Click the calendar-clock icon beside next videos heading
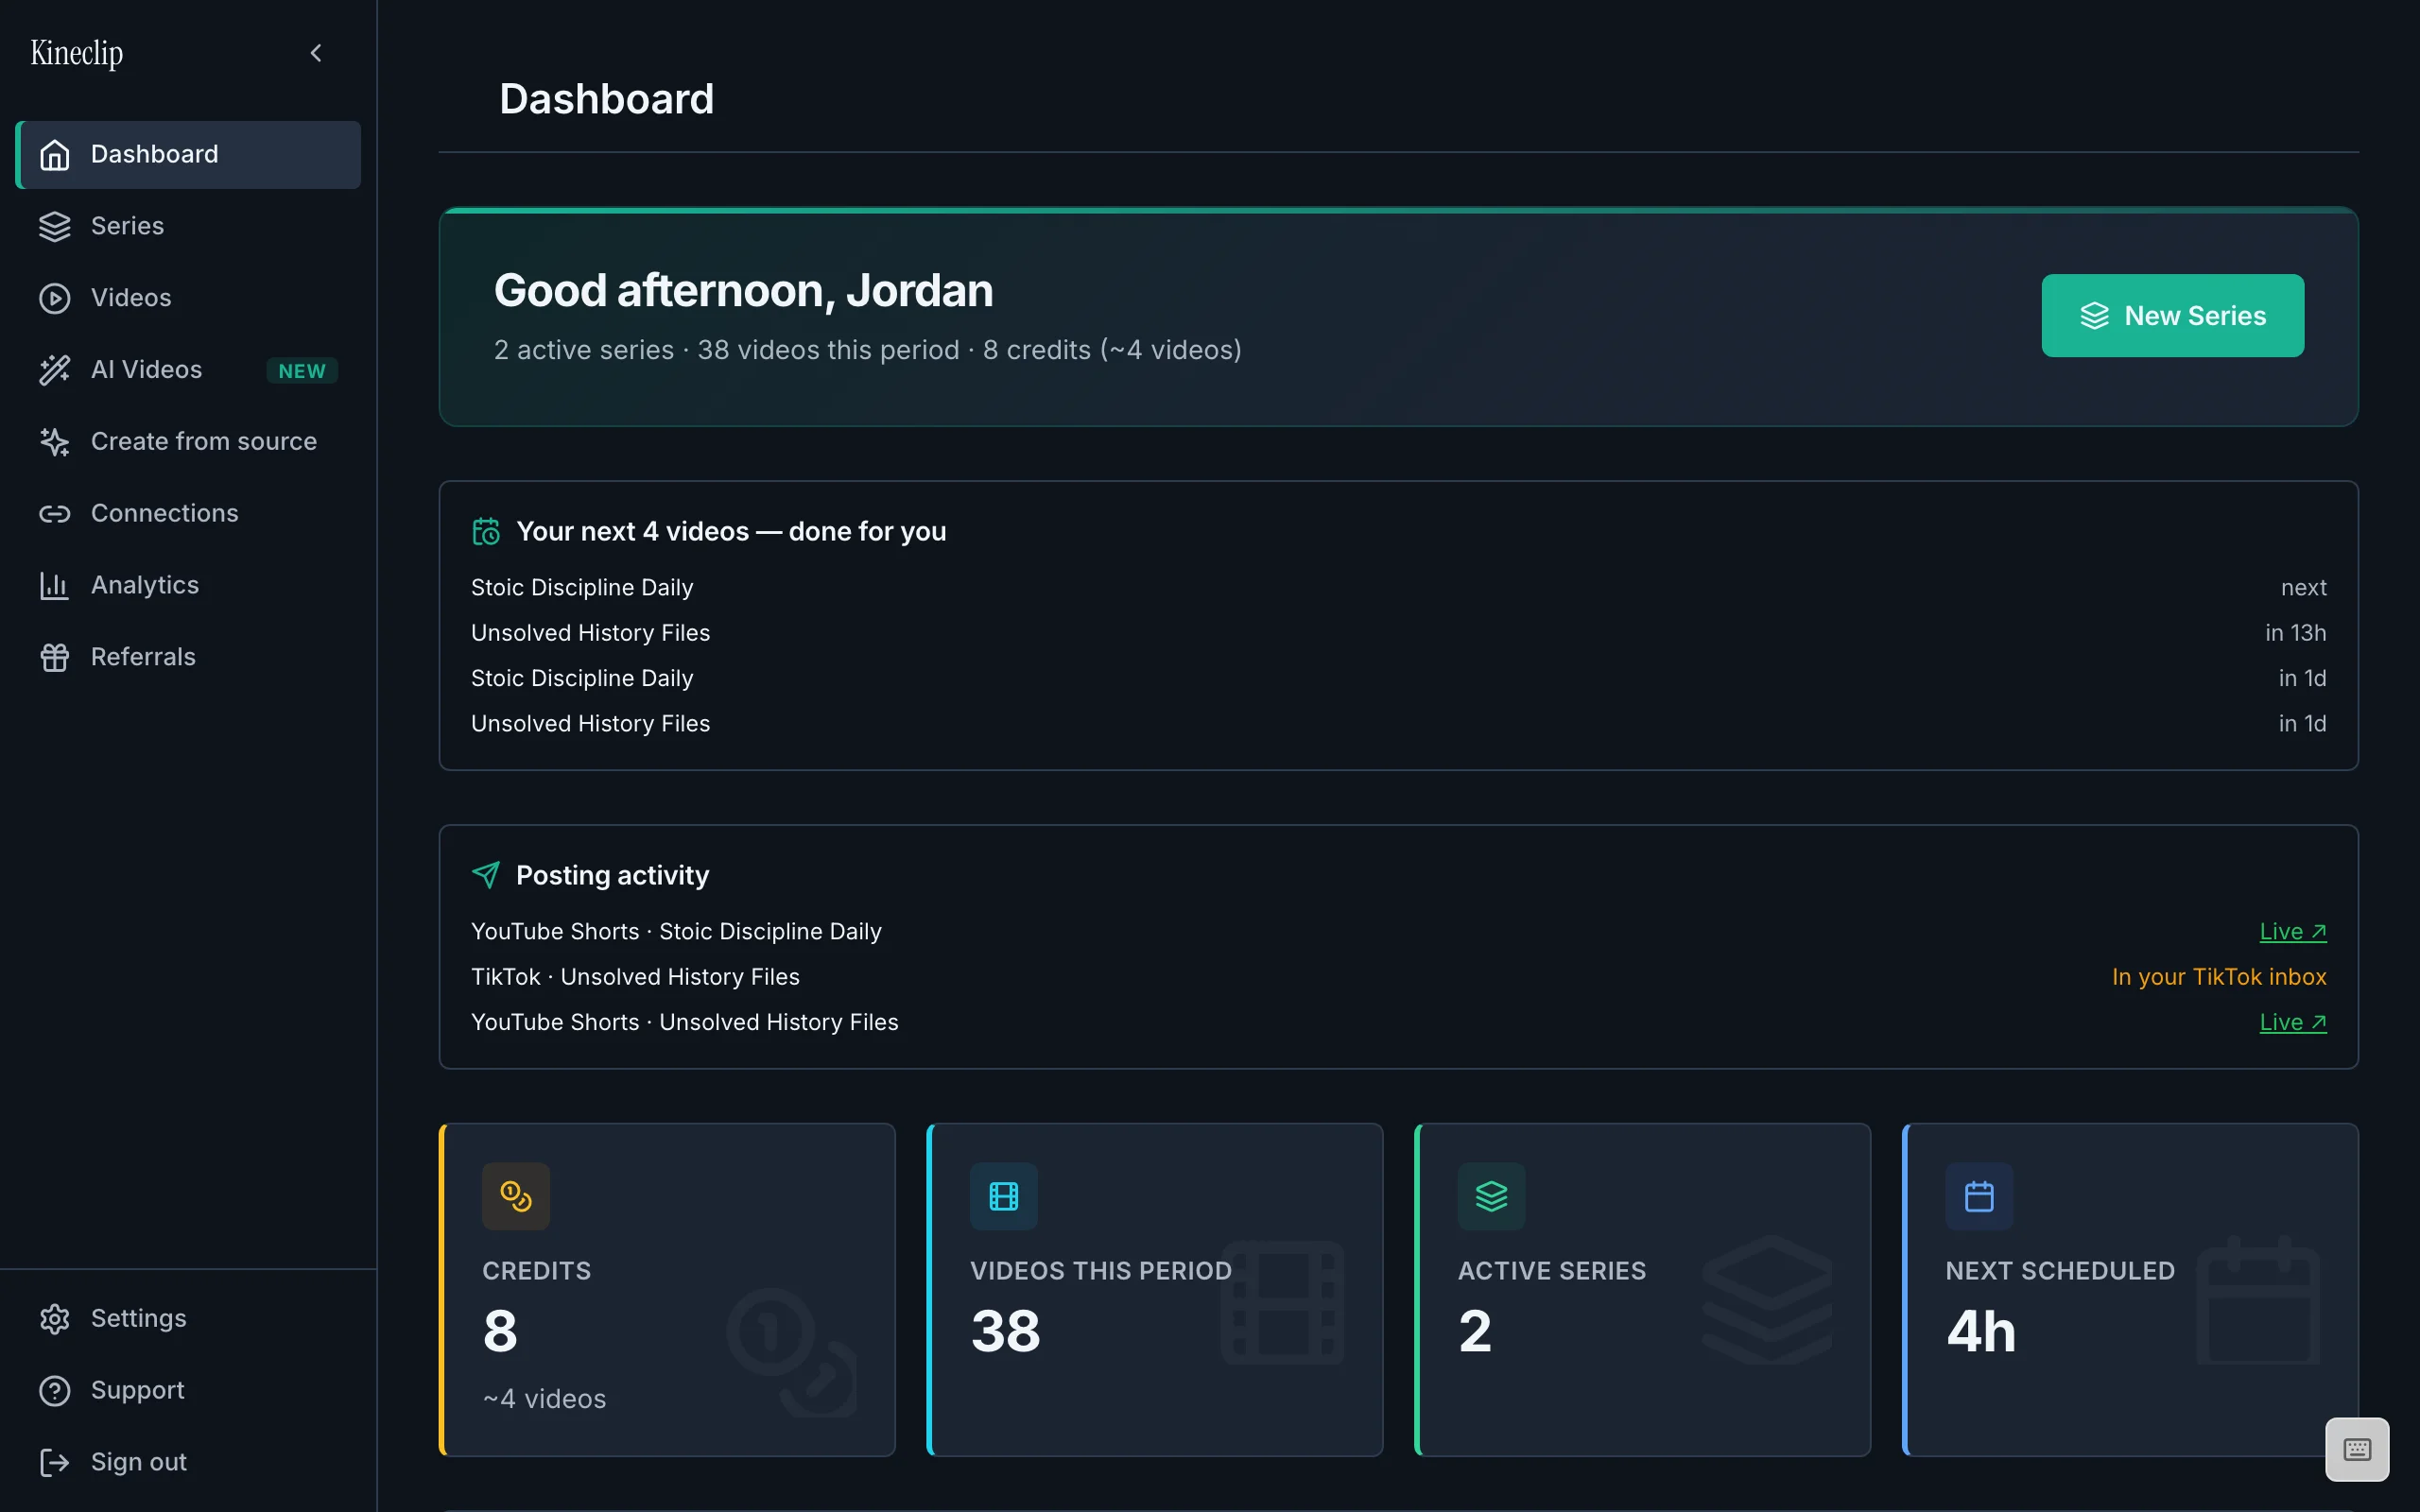Viewport: 2420px width, 1512px height. 486,532
